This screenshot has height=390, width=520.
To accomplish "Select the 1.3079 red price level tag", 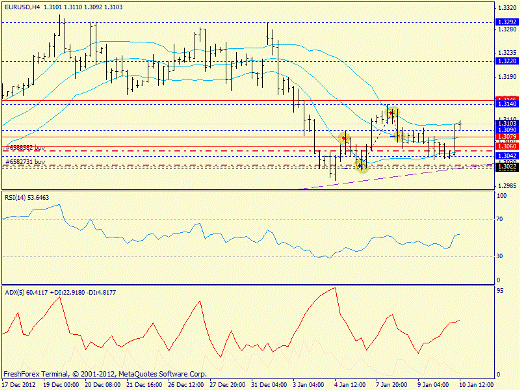I will point(507,137).
